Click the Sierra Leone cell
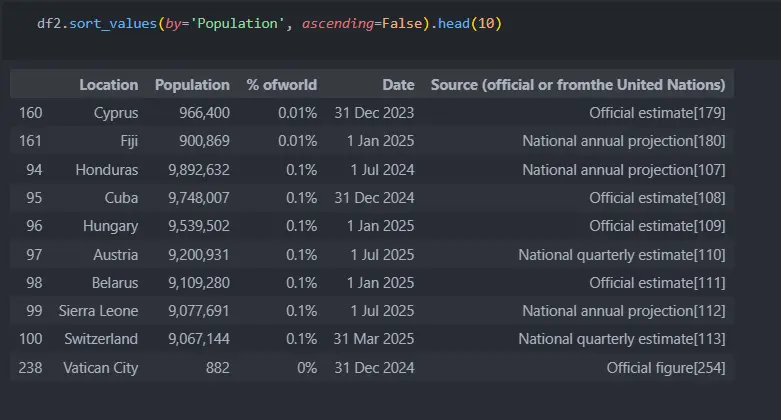 point(99,311)
